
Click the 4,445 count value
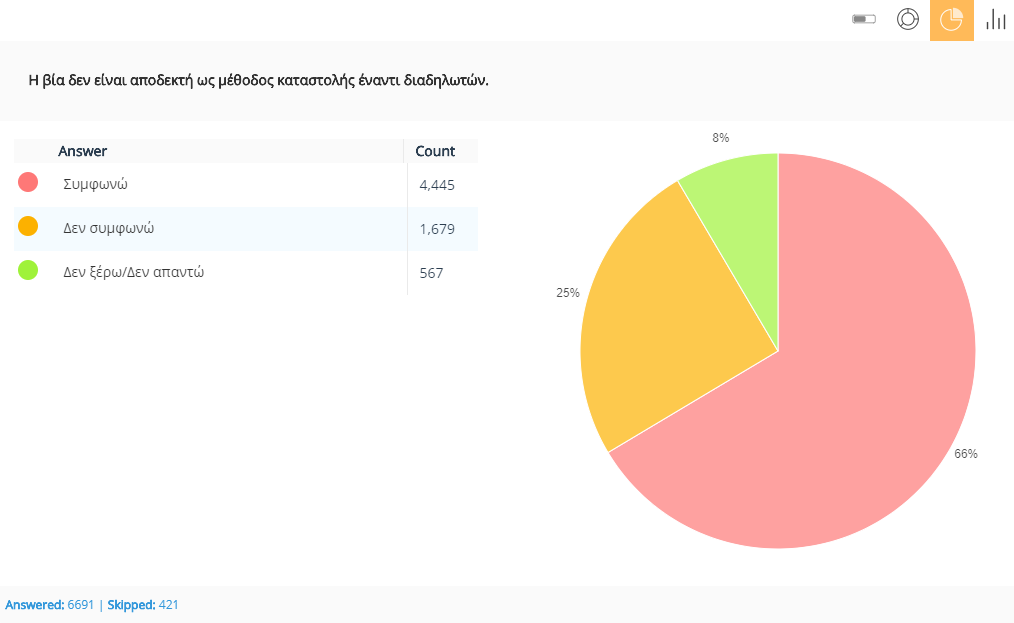tap(437, 185)
